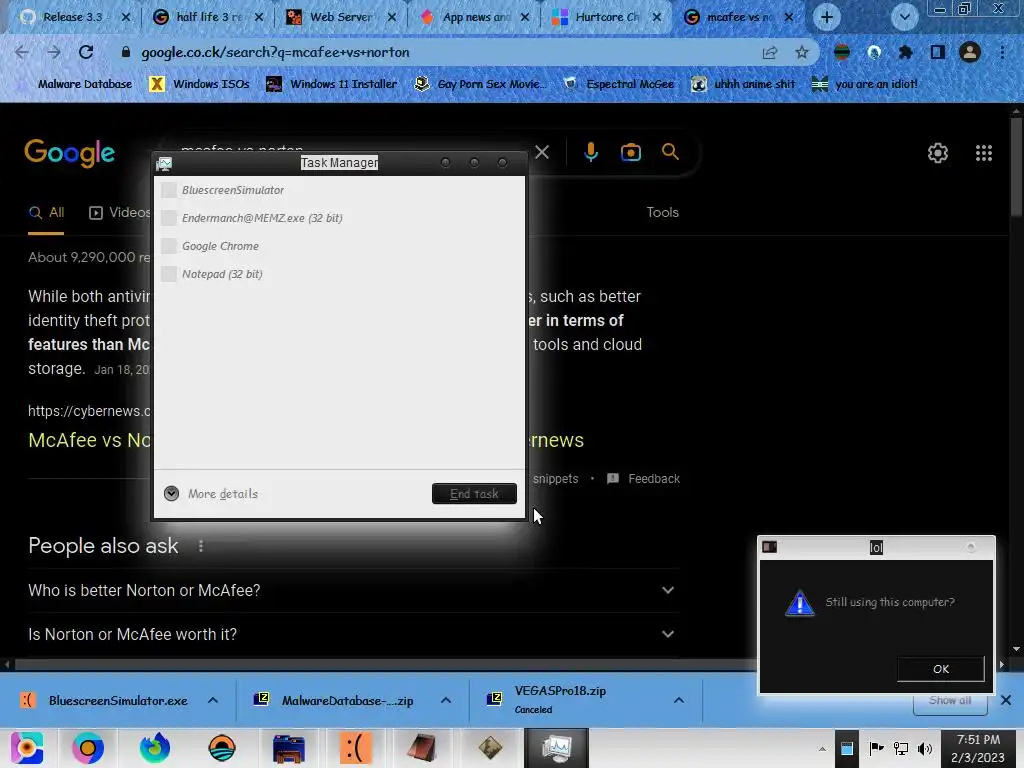1024x768 pixels.
Task: Open the search Tools option
Action: [662, 212]
